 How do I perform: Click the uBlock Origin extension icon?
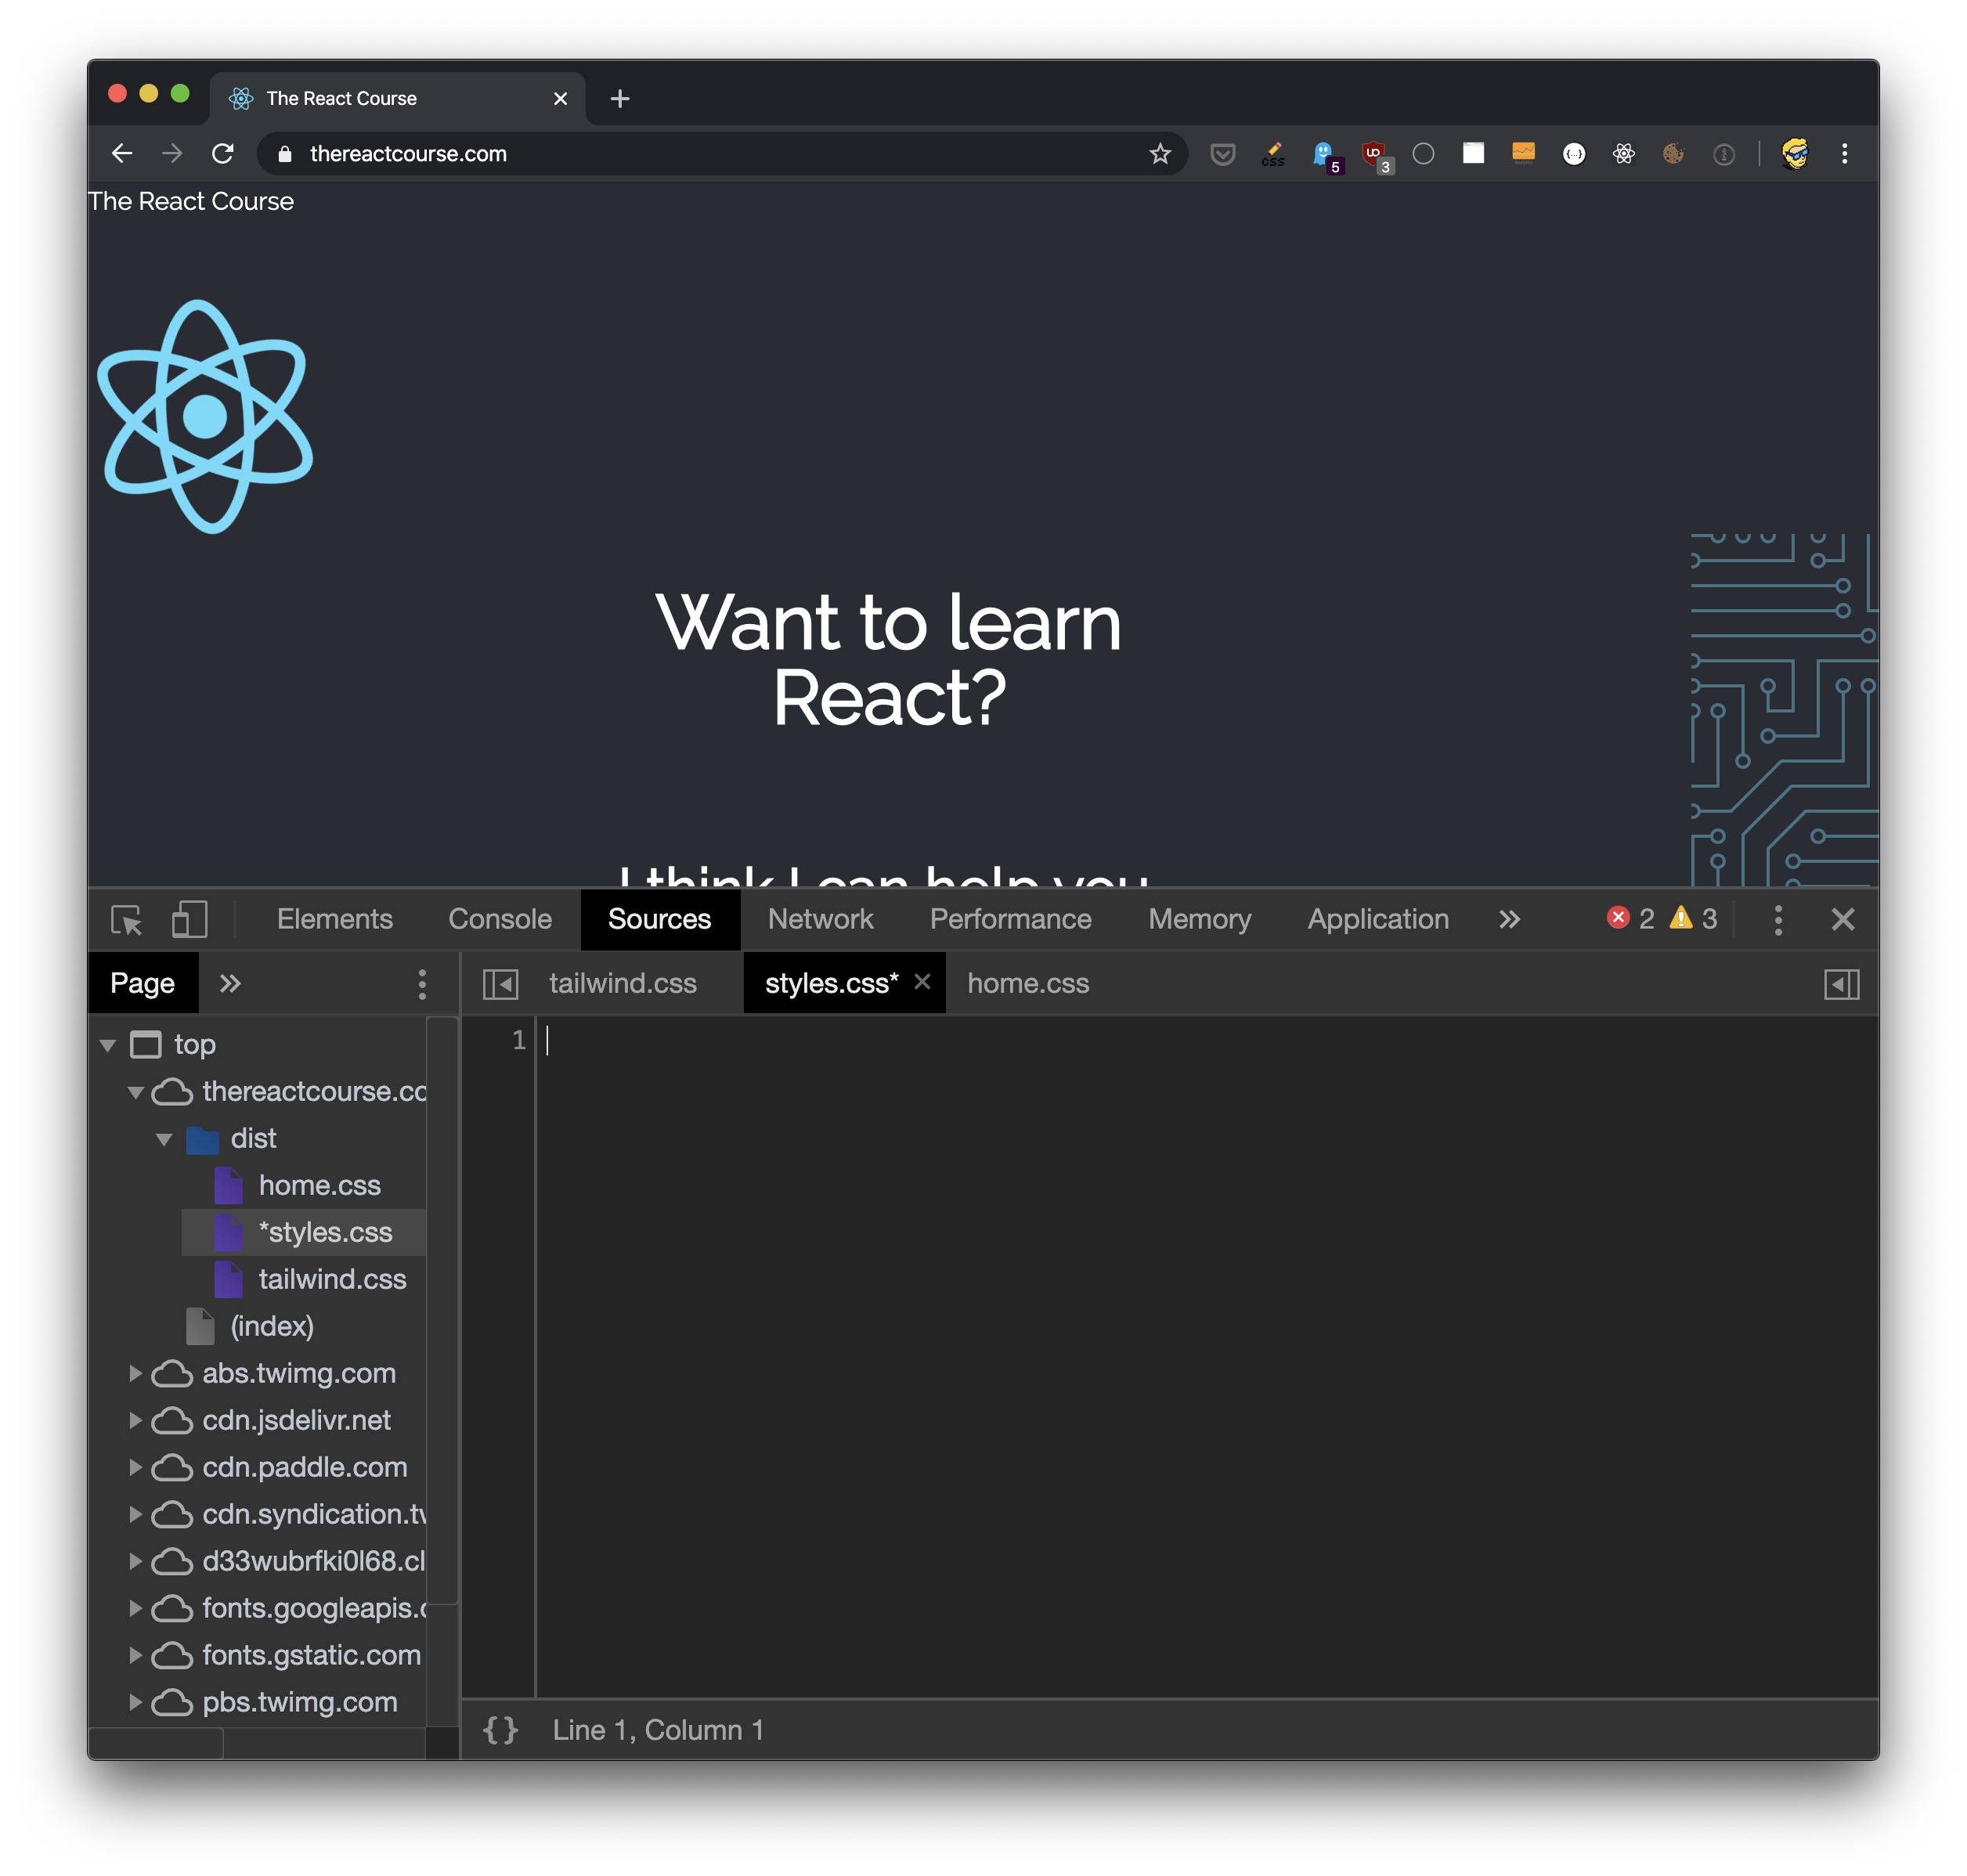click(x=1374, y=154)
